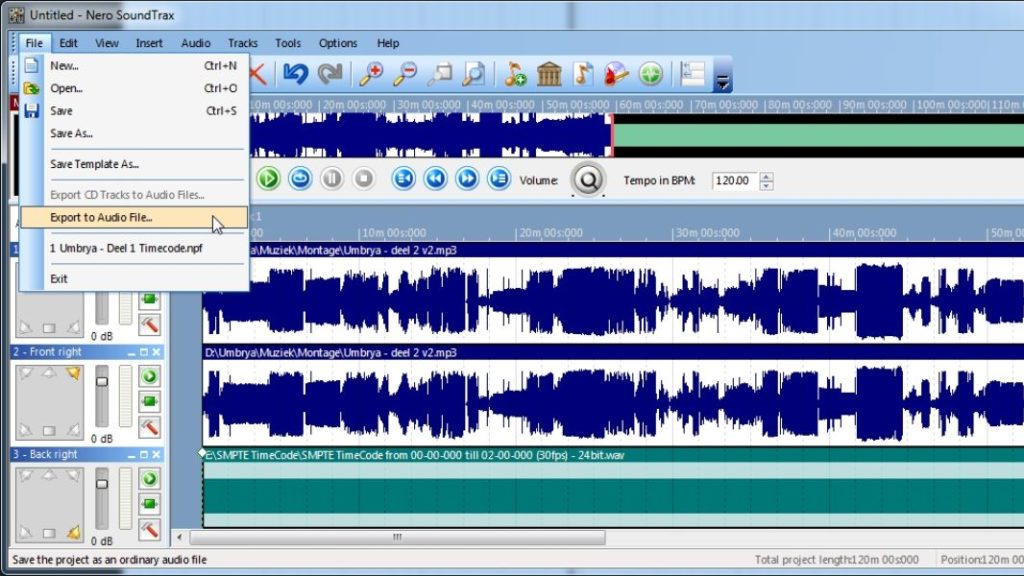This screenshot has height=576, width=1024.
Task: Open the Tracks menu
Action: tap(242, 43)
